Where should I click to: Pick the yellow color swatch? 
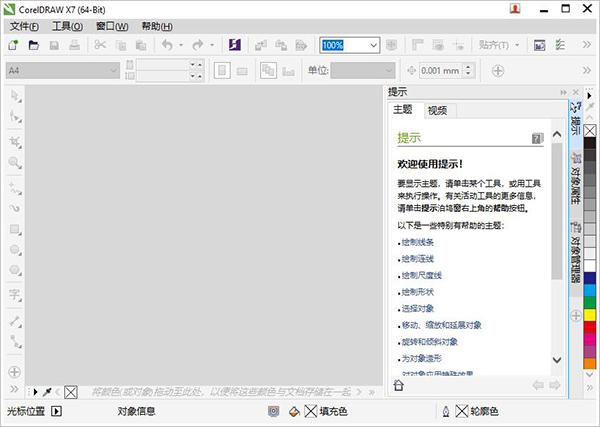590,315
